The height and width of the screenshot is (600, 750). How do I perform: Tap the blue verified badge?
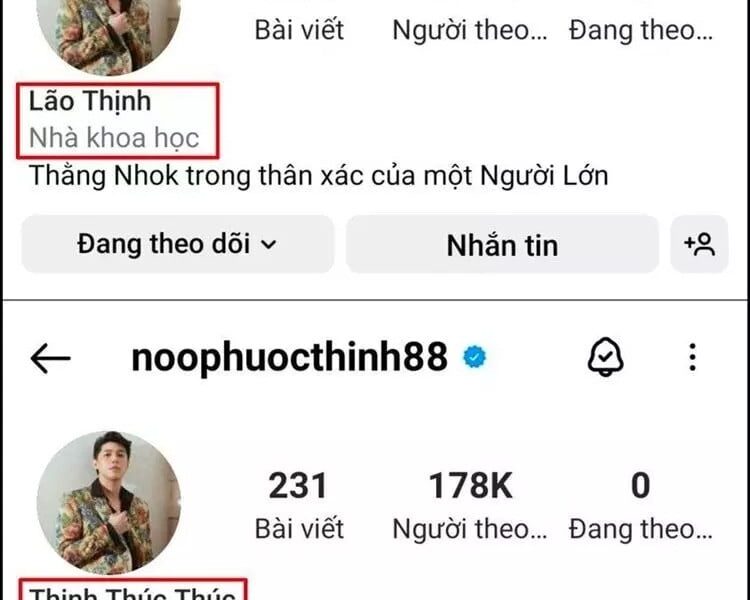pos(474,357)
